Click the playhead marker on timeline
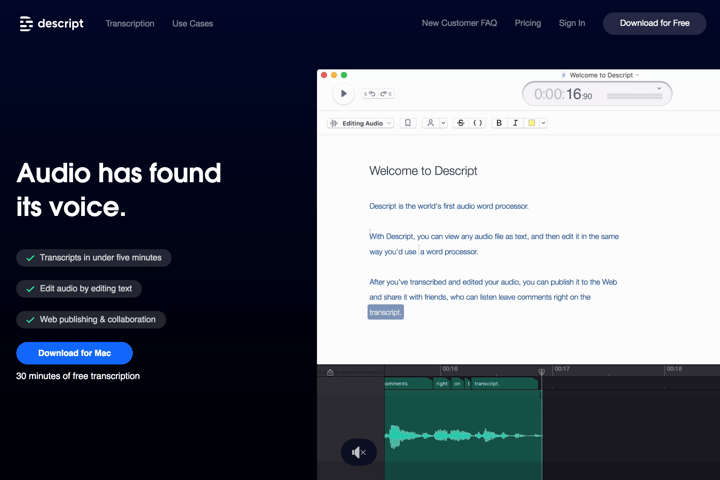This screenshot has width=720, height=480. pos(541,371)
